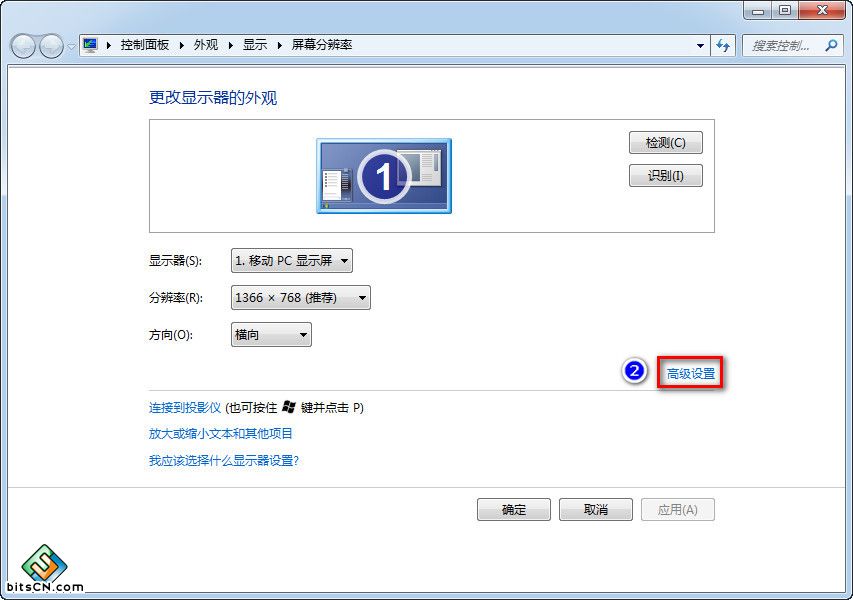Screen dimensions: 853x600
Task: Open the address bar history dropdown
Action: [701, 46]
